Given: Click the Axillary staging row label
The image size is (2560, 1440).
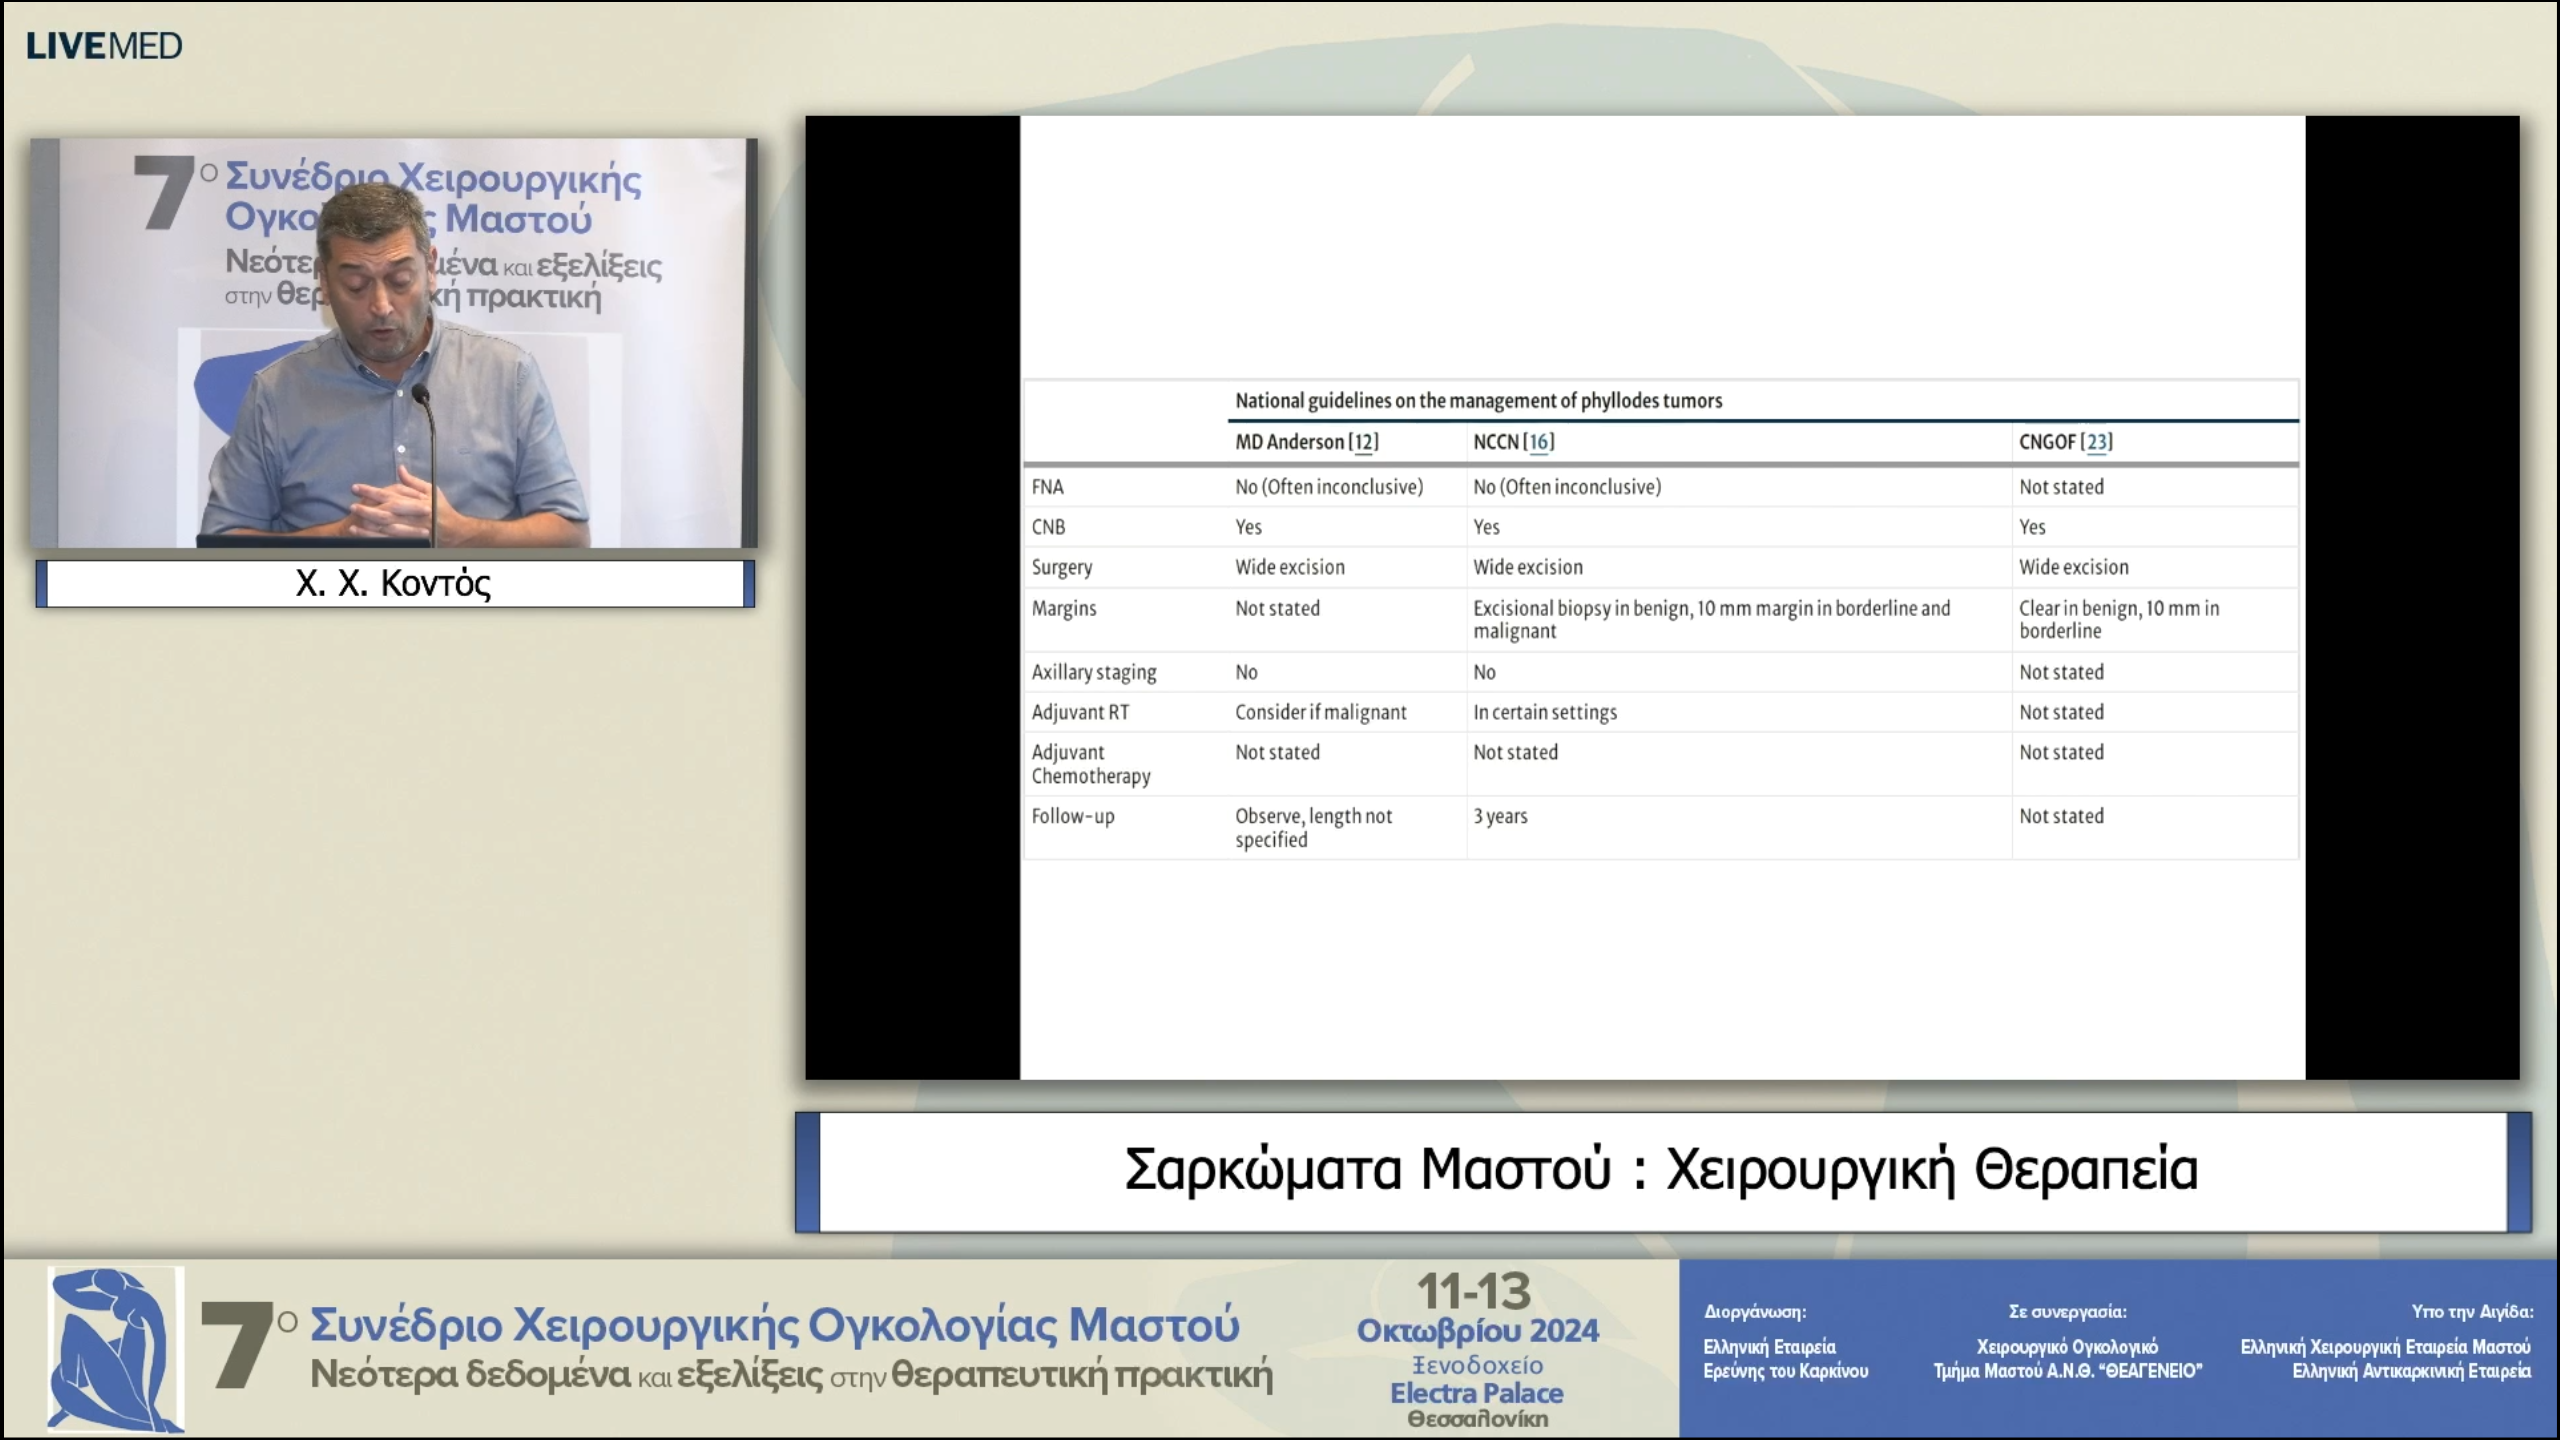Looking at the screenshot, I should coord(1095,672).
